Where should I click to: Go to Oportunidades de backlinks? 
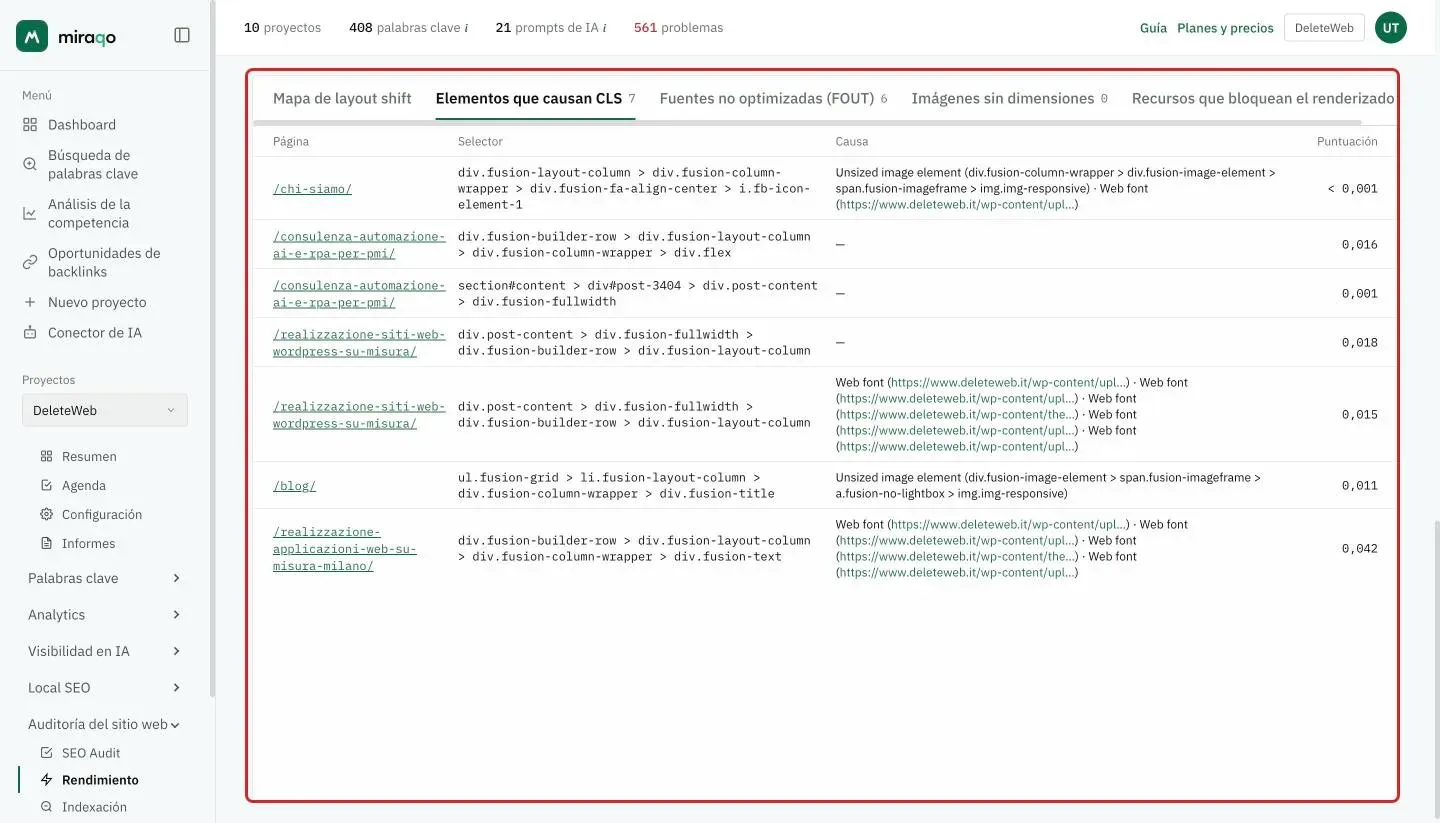click(104, 262)
